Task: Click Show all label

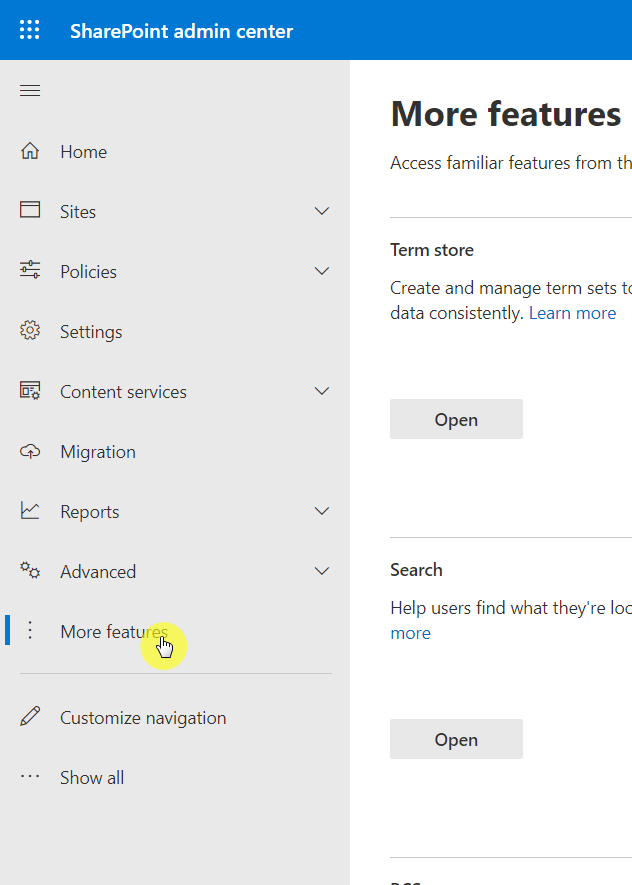Action: point(92,778)
